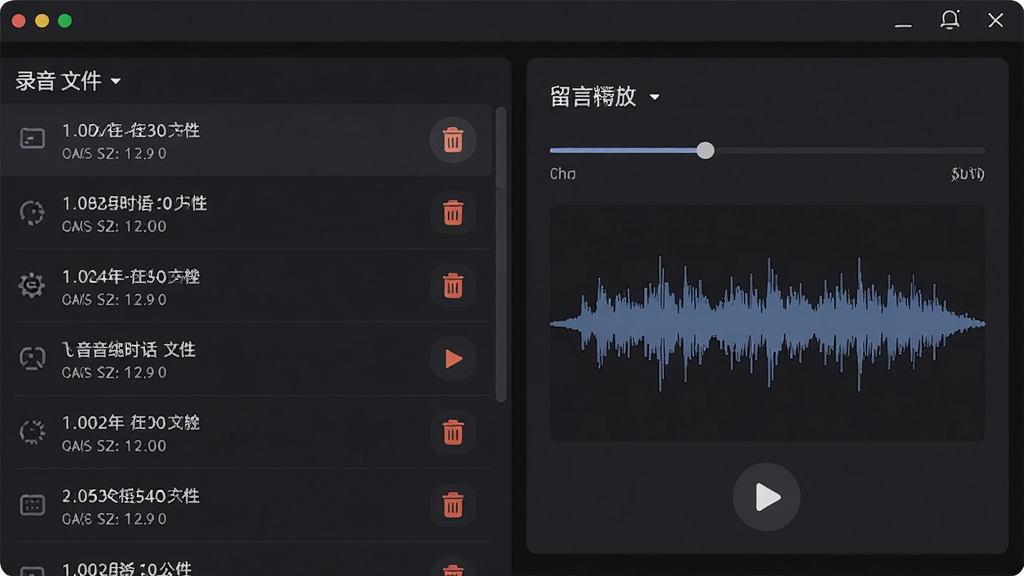Click the slider end time label
1024x576 pixels.
tap(968, 174)
